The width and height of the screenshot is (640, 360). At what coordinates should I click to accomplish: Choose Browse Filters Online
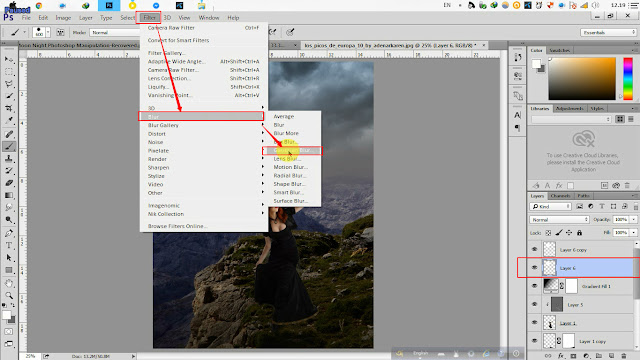[178, 226]
